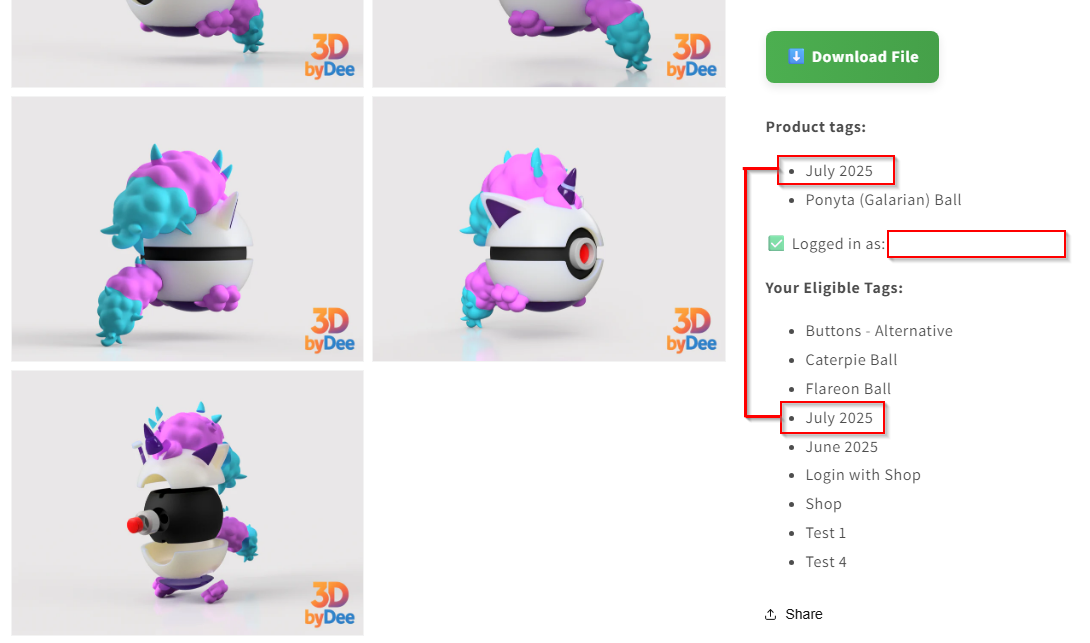
Task: Click the 3D byDee logo on exploded-view image
Action: (x=329, y=603)
